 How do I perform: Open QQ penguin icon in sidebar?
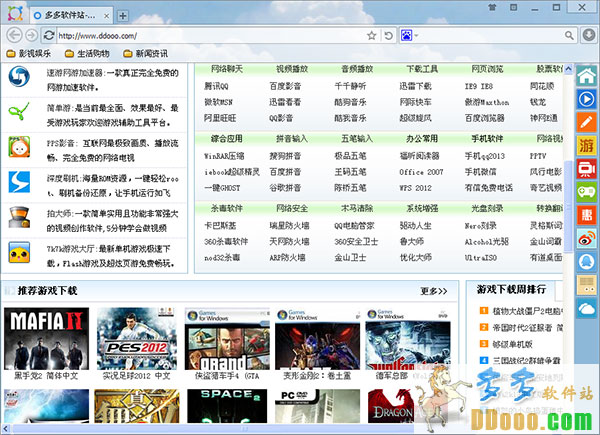(587, 262)
